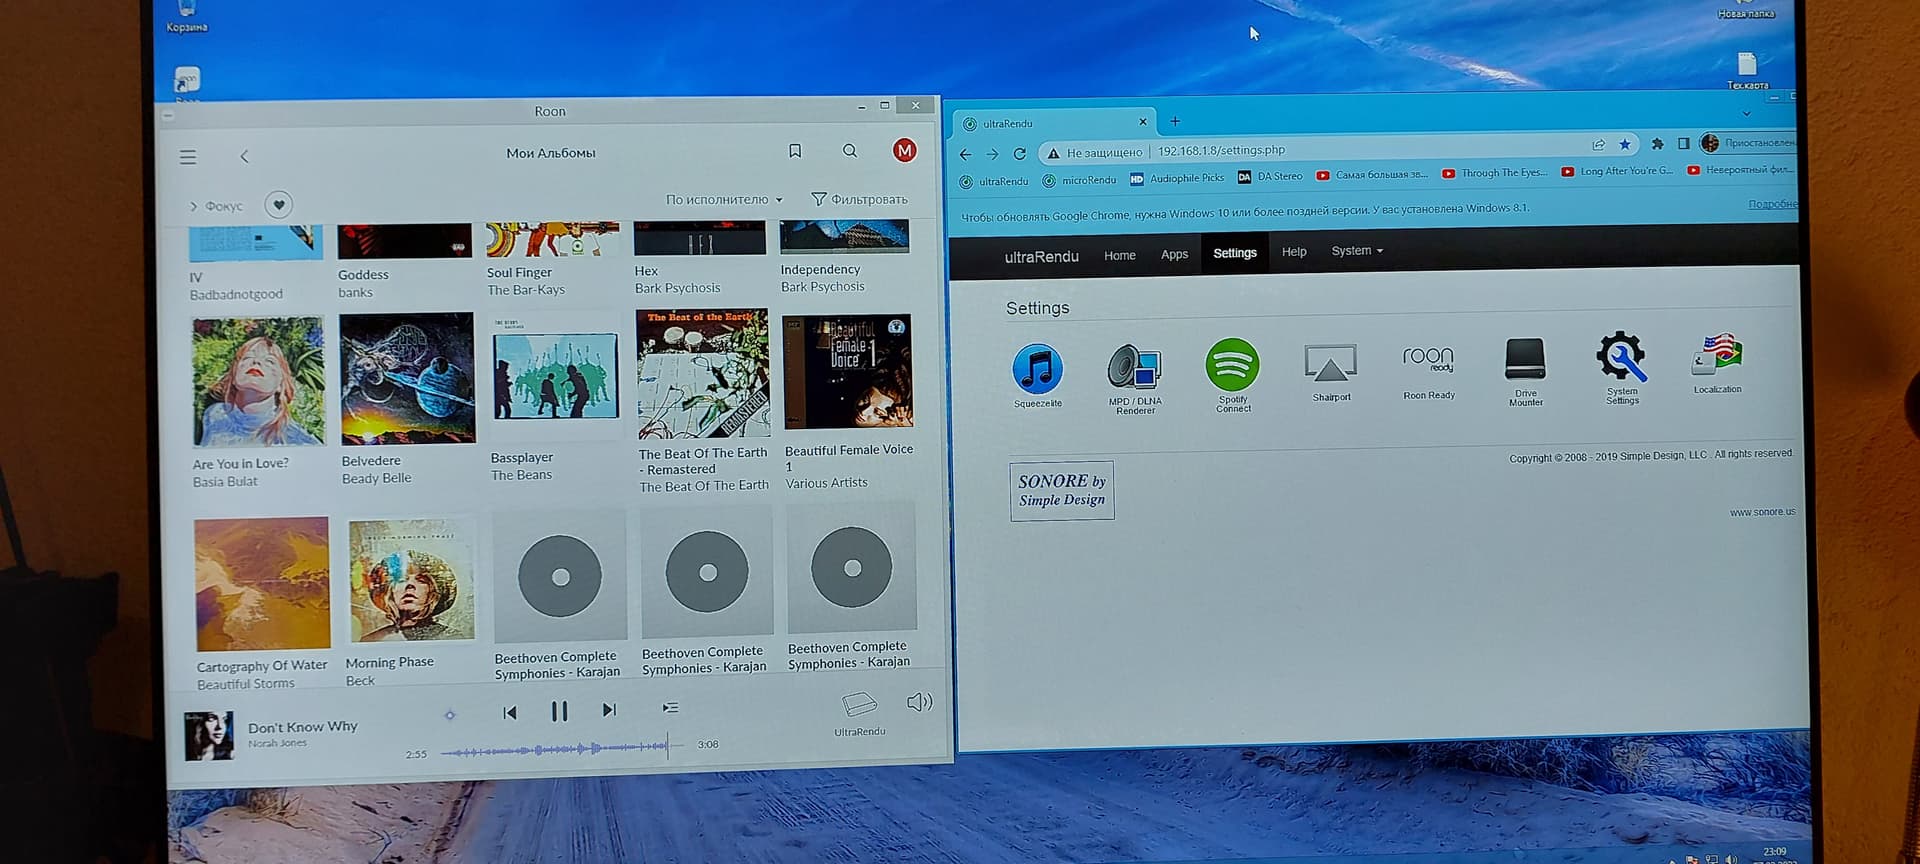Select the Home tab in ultraRendu

coord(1120,256)
